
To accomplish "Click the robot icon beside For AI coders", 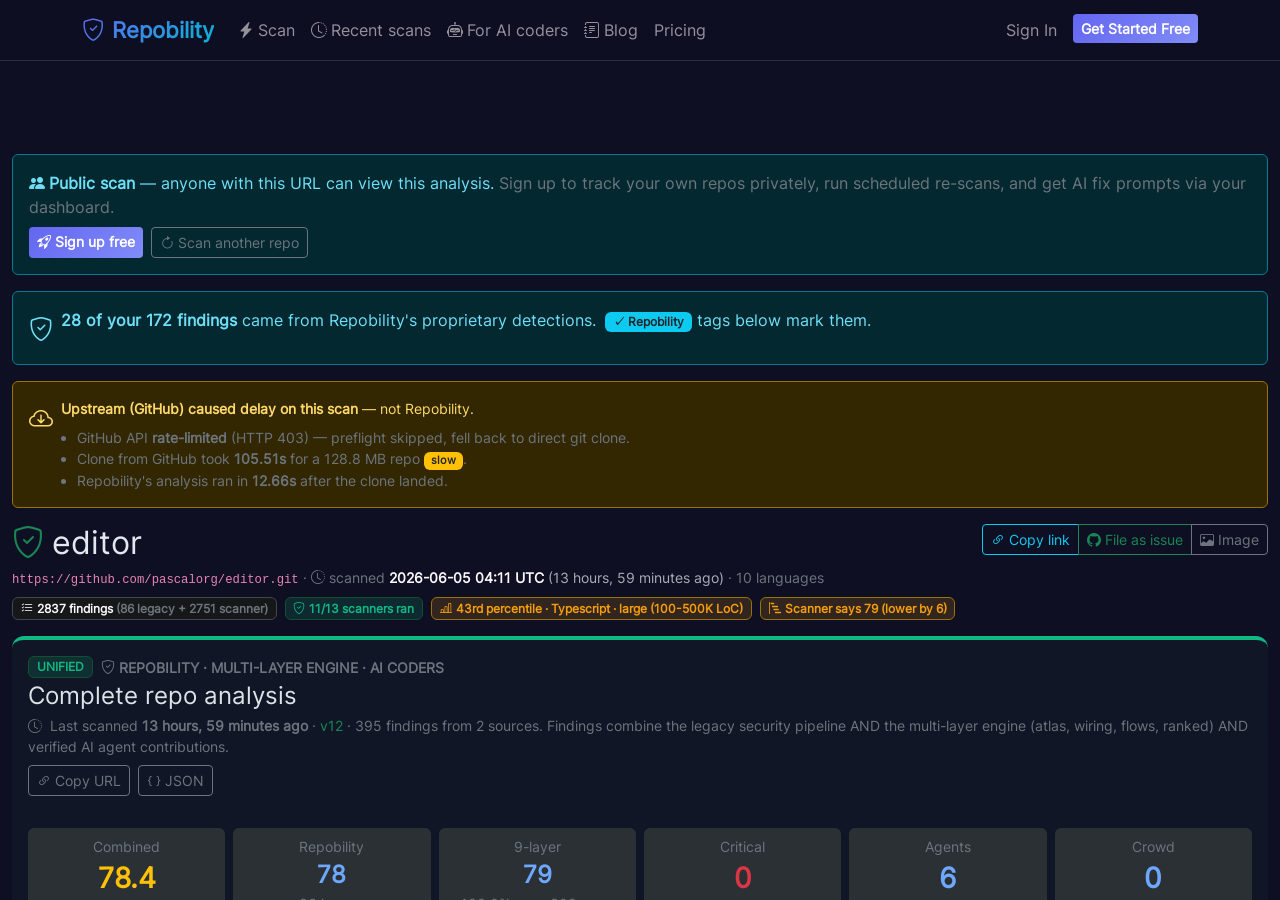I will point(455,30).
